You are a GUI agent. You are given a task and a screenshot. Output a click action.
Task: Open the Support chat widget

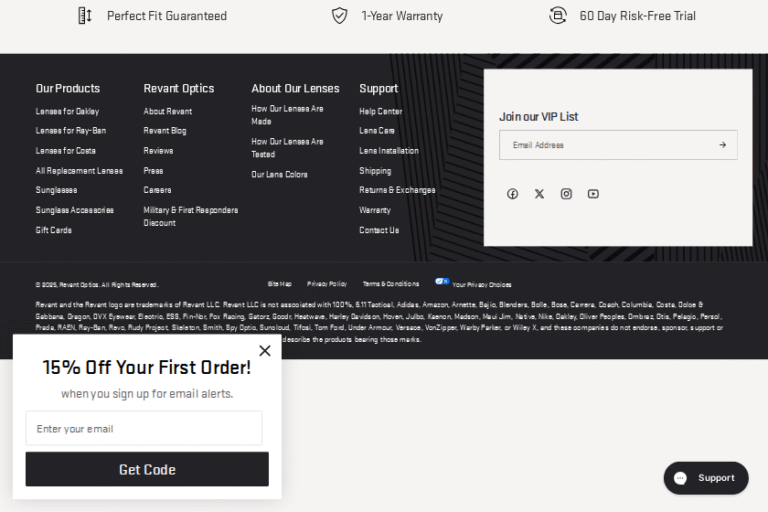705,478
